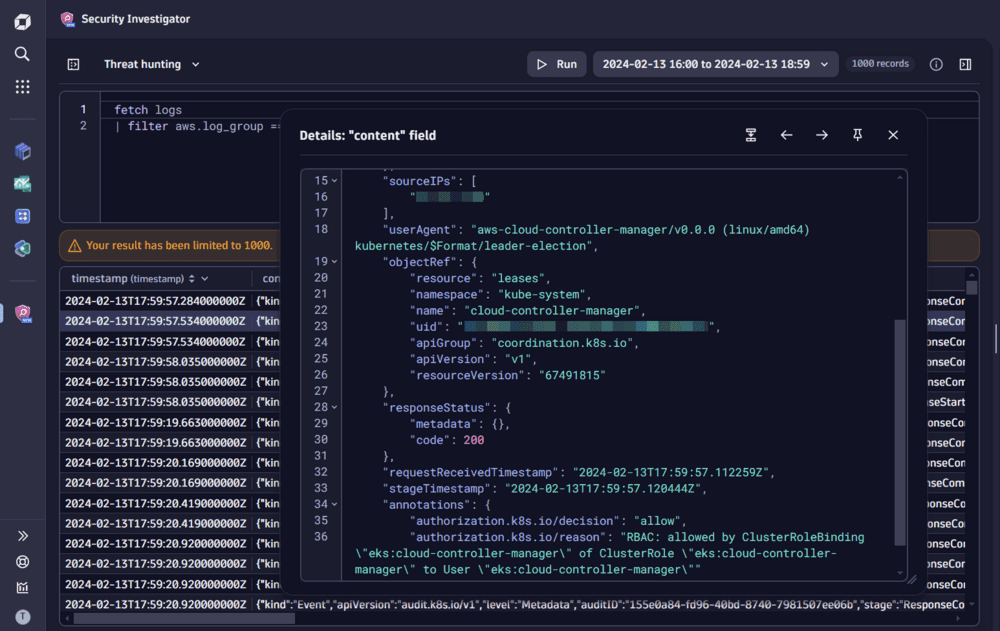Open the Security Investigator app icon in sidebar
Screen dimensions: 1000x631
click(x=22, y=312)
